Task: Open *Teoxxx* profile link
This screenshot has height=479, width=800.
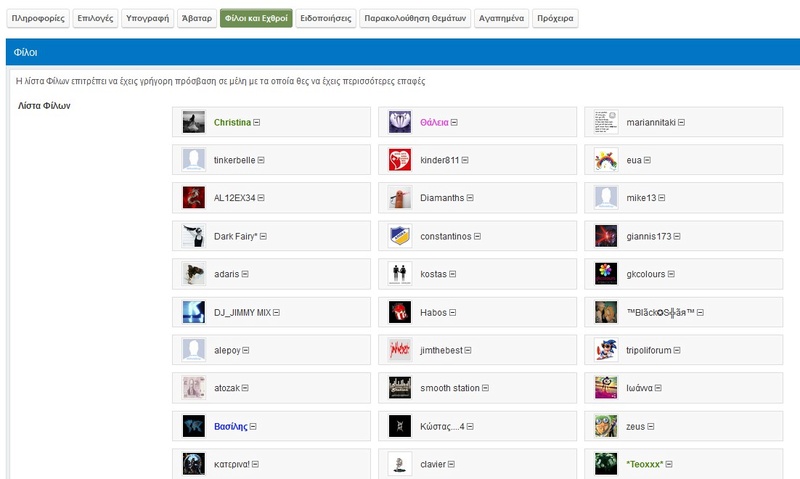Action: coord(644,464)
